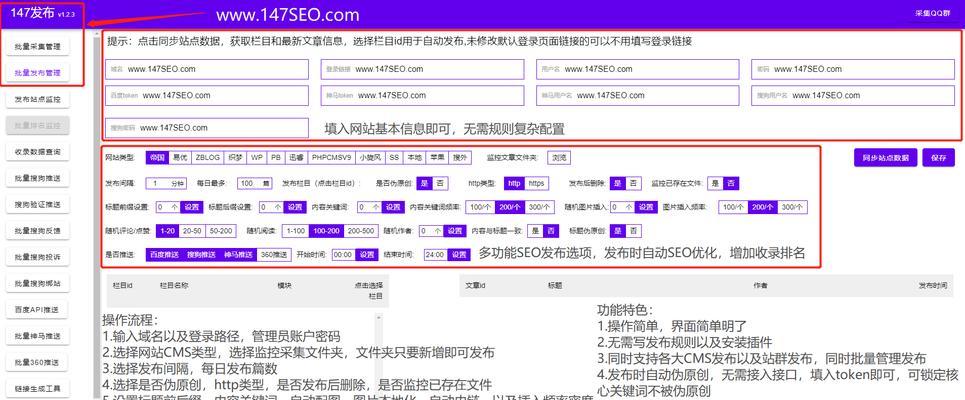Set 监控已存在文件 to 是
Viewport: 965px width, 400px height.
tap(715, 183)
